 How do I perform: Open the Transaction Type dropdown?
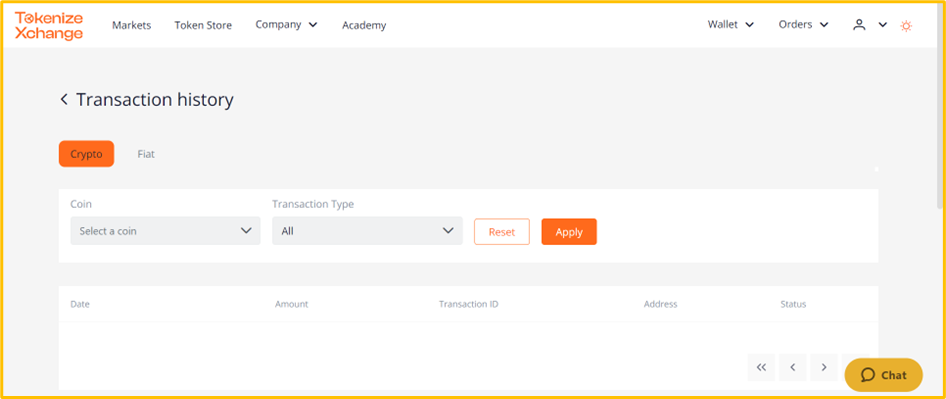click(367, 231)
